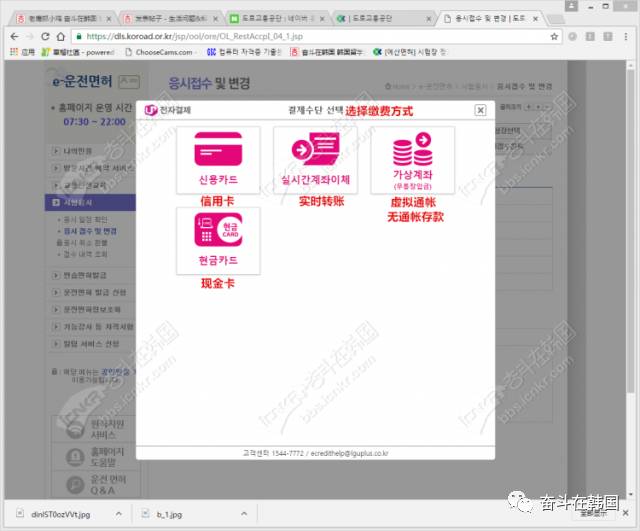Pick the 현금카드 cash card option

point(218,241)
